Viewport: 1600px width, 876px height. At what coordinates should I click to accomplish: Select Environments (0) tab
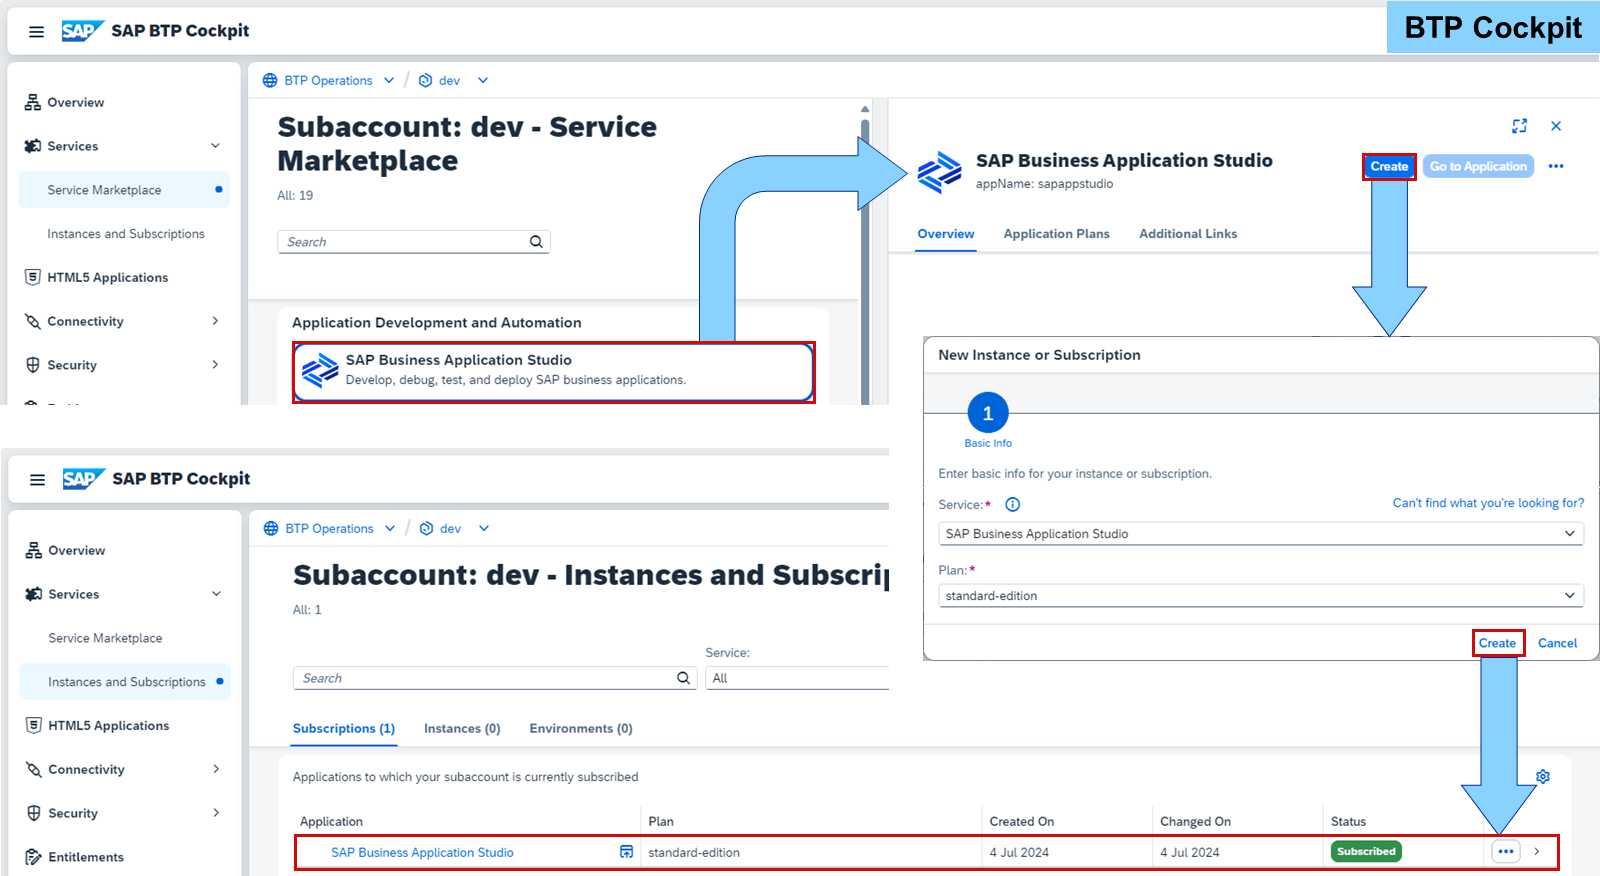pos(581,729)
